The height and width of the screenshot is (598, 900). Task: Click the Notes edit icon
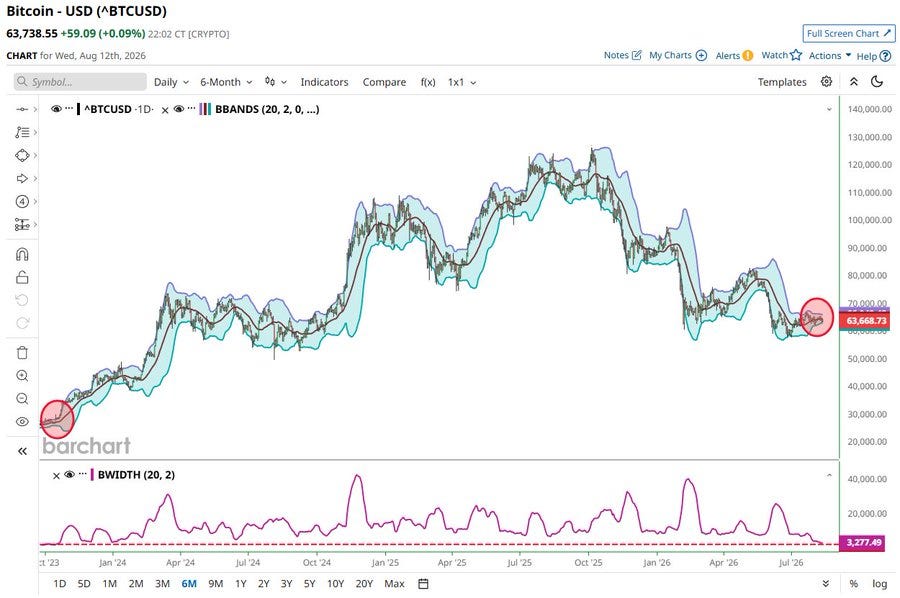click(637, 55)
